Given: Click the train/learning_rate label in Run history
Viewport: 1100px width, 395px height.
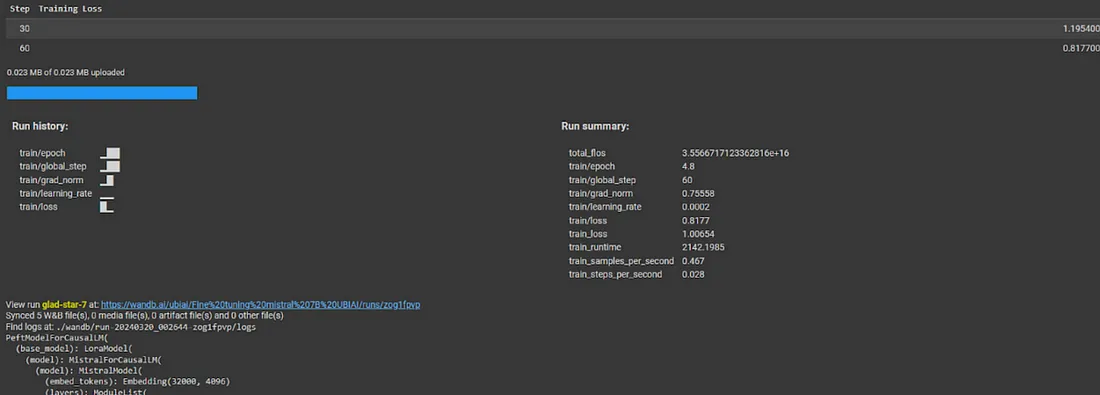Looking at the screenshot, I should pyautogui.click(x=55, y=194).
